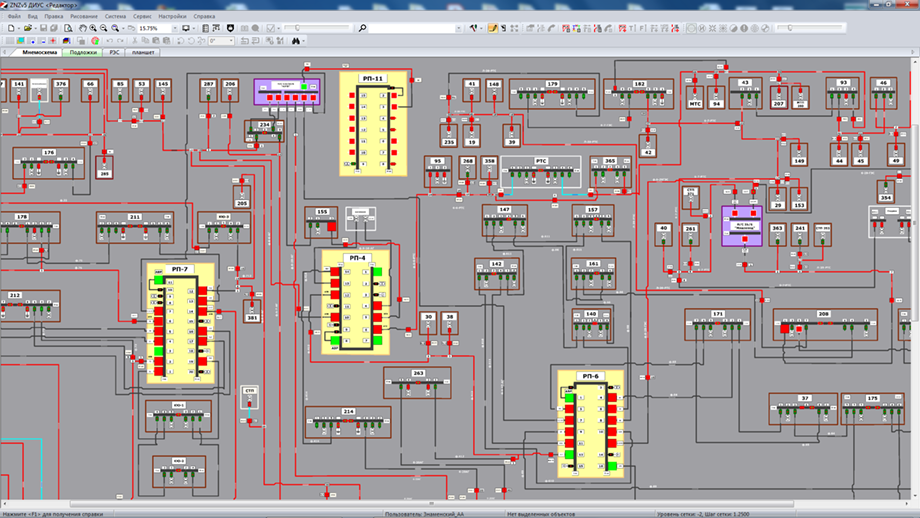Screen dimensions: 920x518
Task: Toggle the checkmark button in the top toolbar
Action: tap(271, 28)
